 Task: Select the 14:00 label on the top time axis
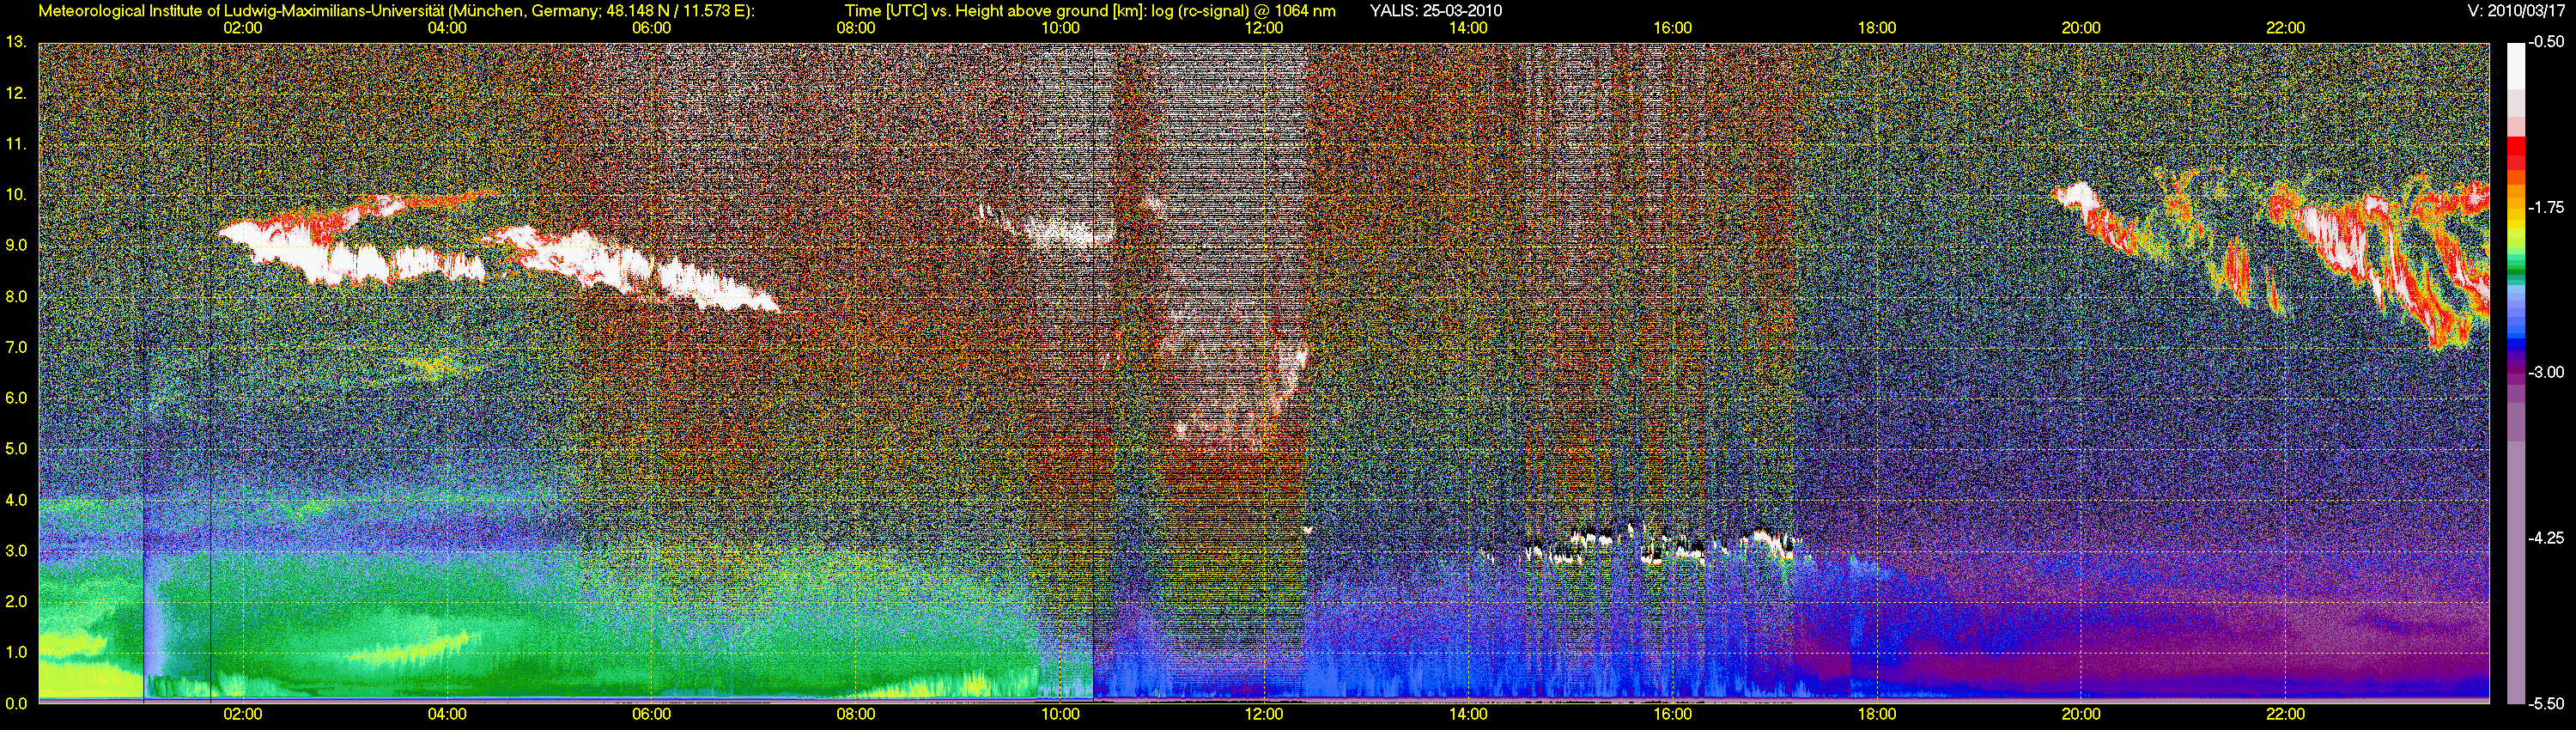(1468, 28)
